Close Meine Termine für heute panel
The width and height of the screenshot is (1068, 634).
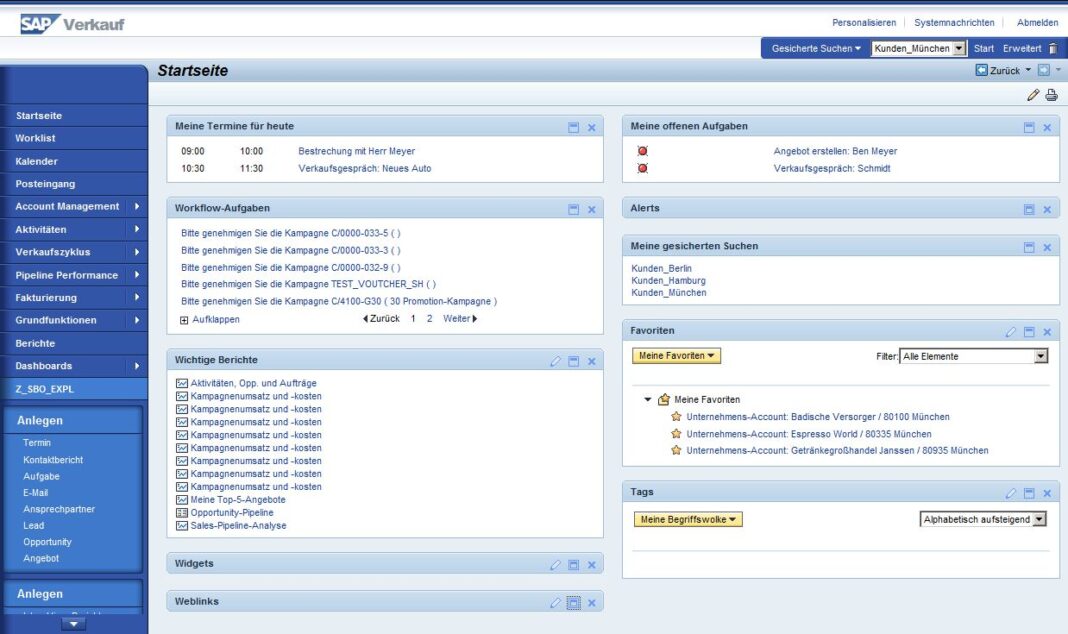point(591,127)
